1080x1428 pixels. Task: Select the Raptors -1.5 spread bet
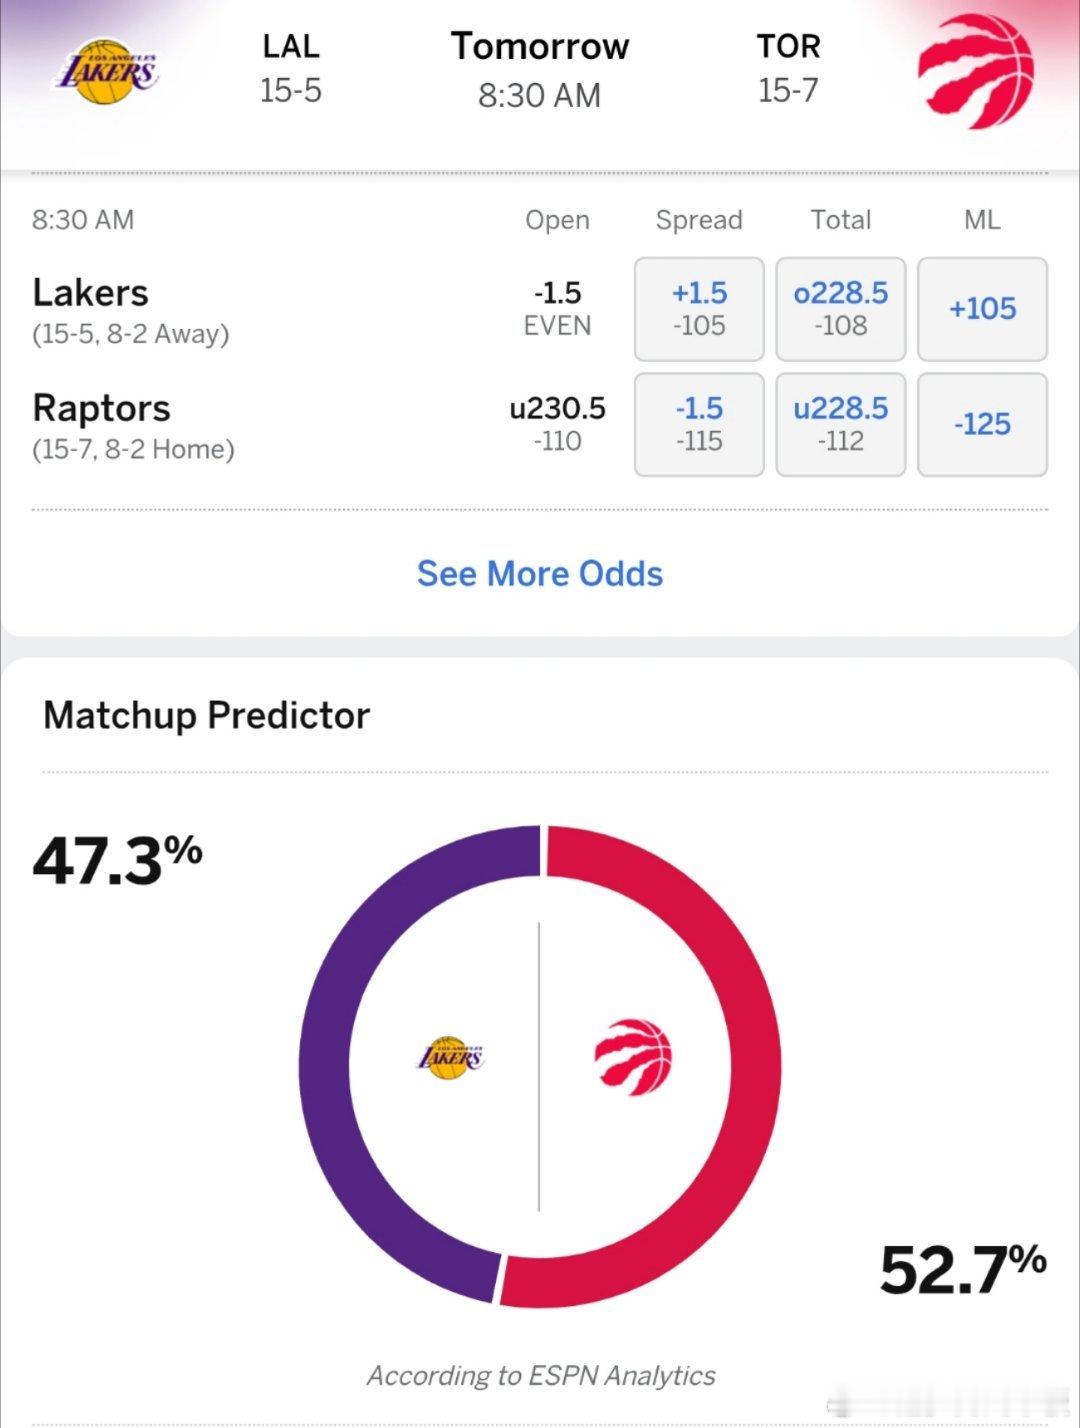[698, 424]
